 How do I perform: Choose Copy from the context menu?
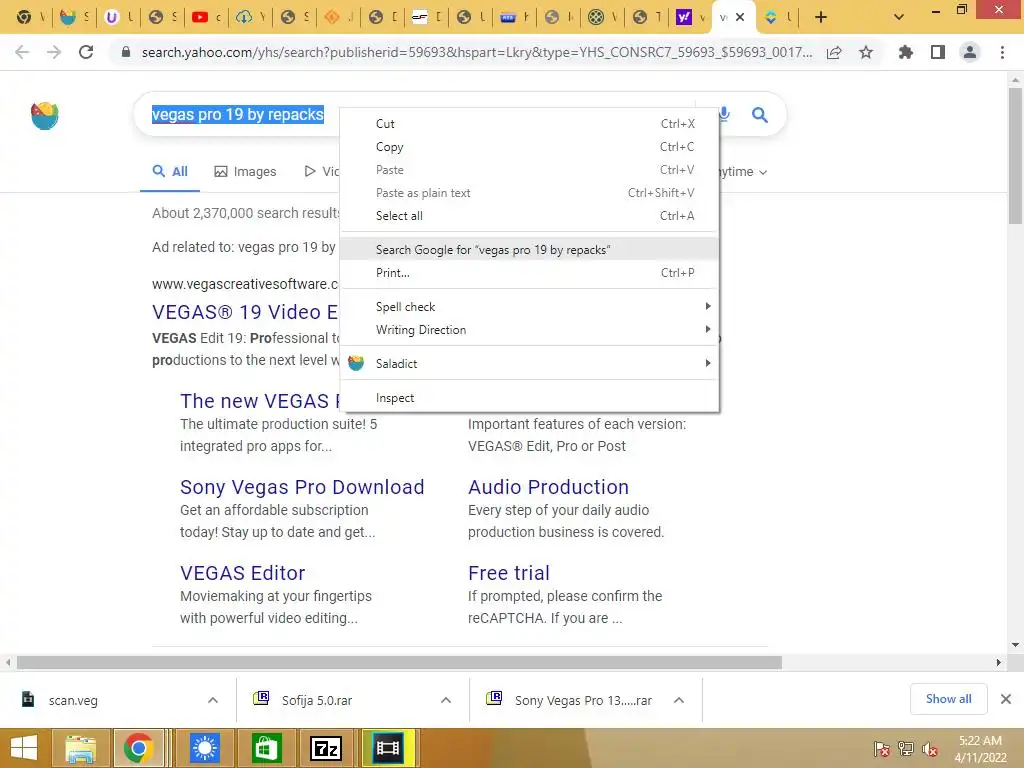coord(529,147)
